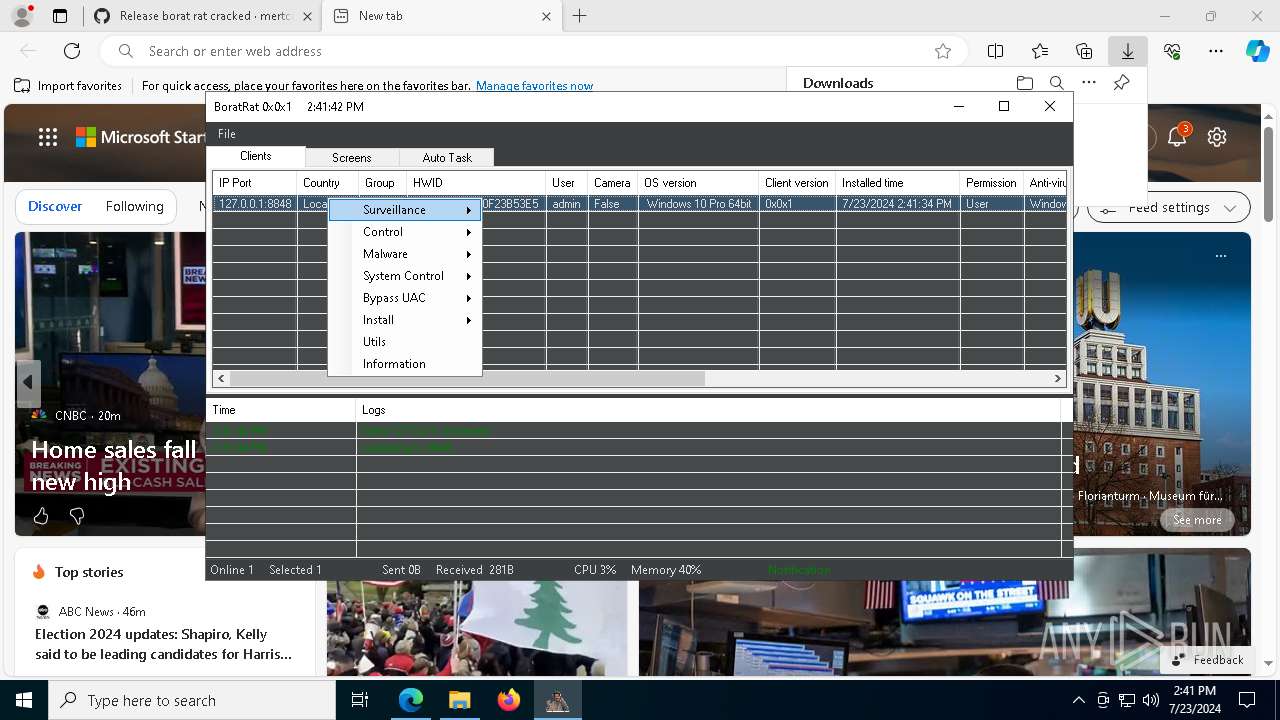
Task: Open Microsoft Start page settings gear
Action: [x=1217, y=137]
